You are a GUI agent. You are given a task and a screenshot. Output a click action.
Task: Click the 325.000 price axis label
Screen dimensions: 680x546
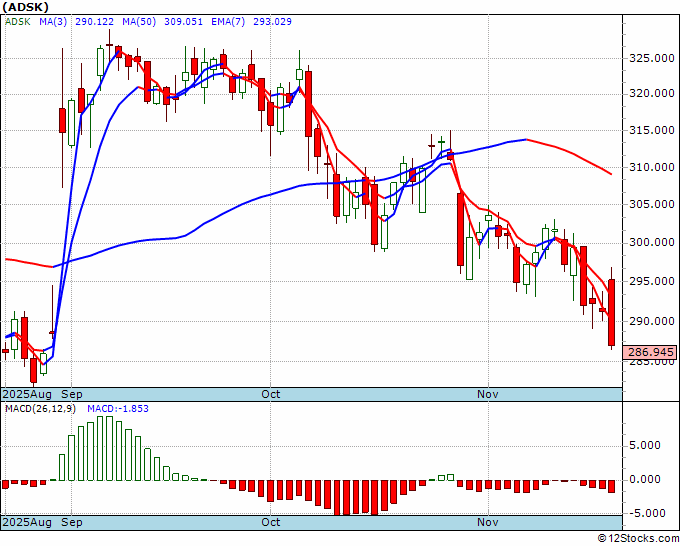click(x=652, y=58)
